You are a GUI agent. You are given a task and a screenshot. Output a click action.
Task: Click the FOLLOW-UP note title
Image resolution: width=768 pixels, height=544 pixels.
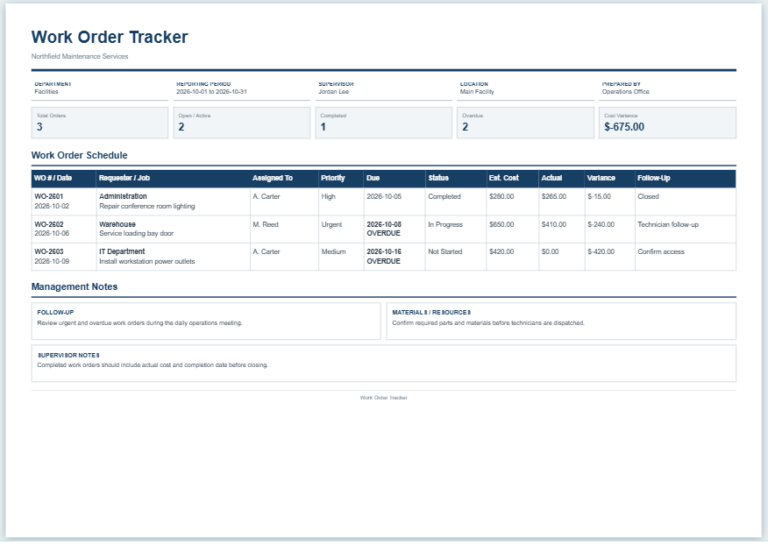pyautogui.click(x=55, y=312)
